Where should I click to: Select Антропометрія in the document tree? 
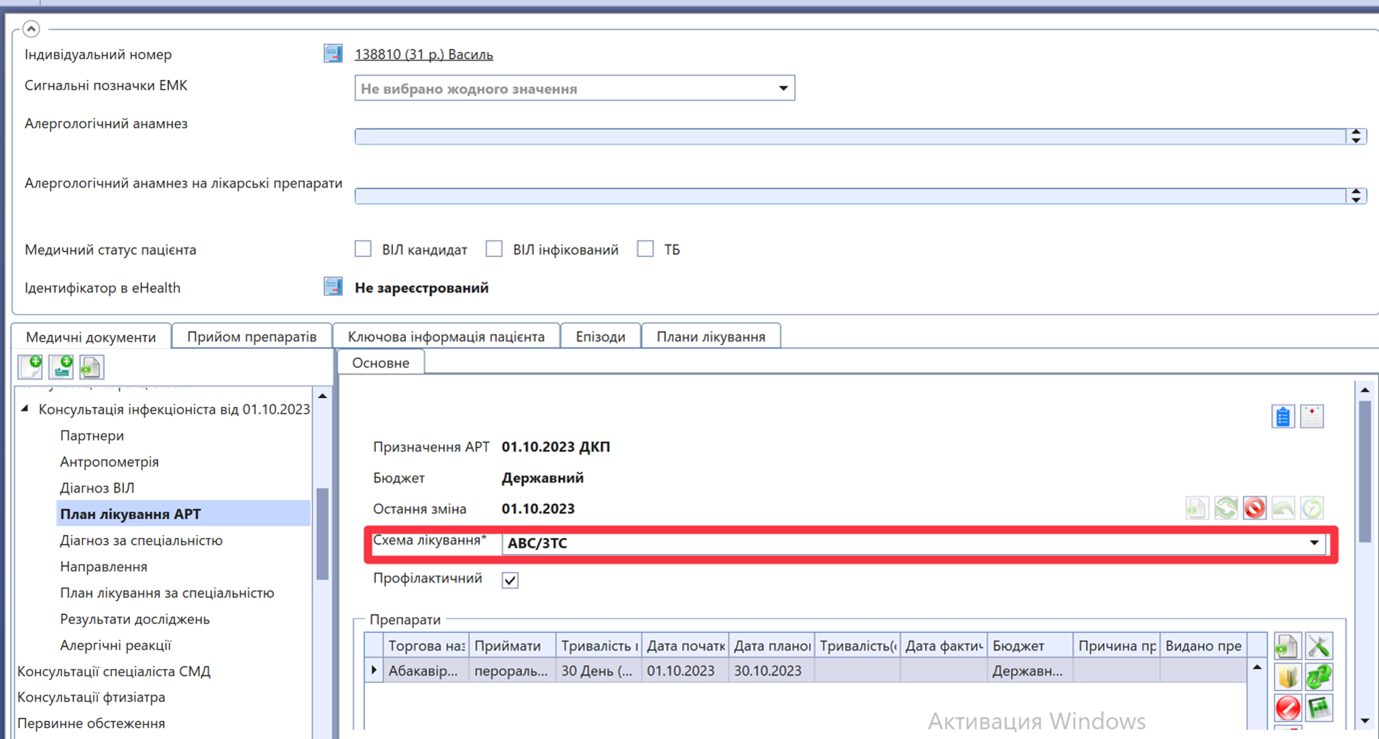tap(109, 462)
